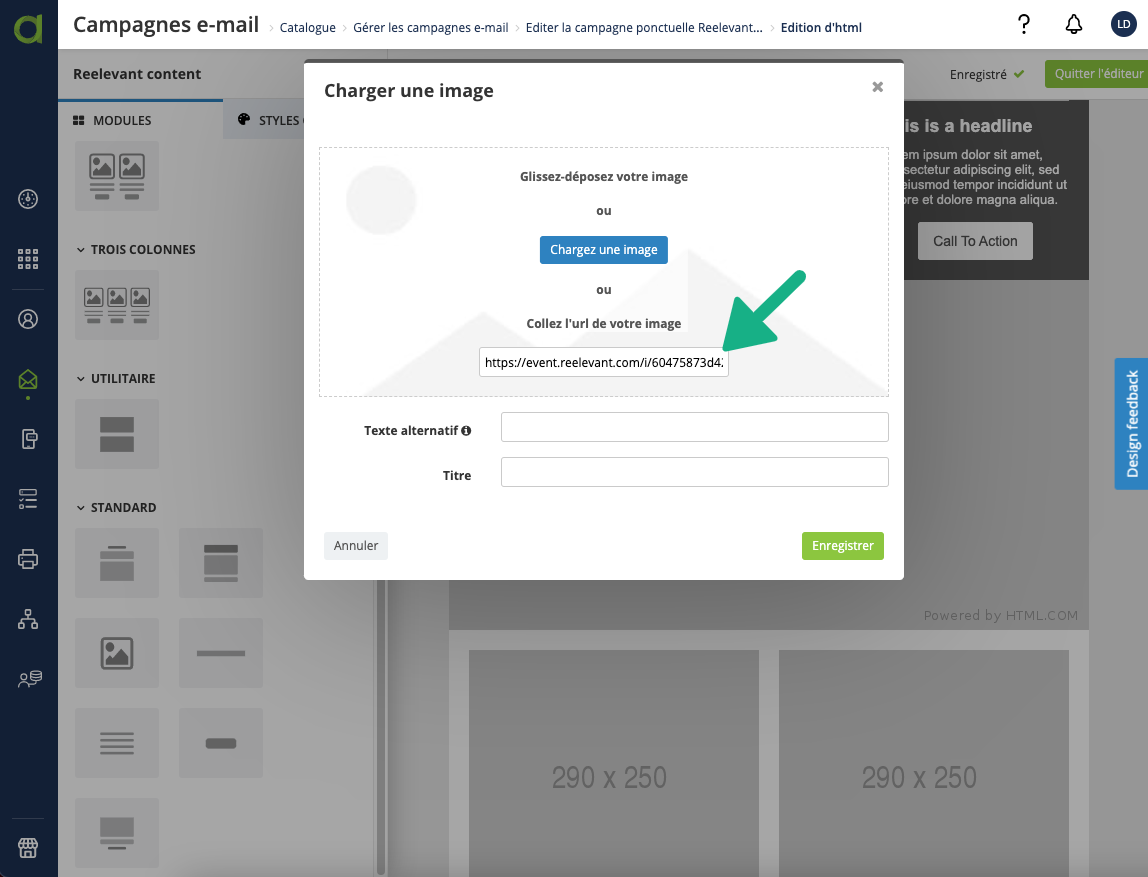Click the Chargez une image button
The height and width of the screenshot is (877, 1148).
coord(603,250)
